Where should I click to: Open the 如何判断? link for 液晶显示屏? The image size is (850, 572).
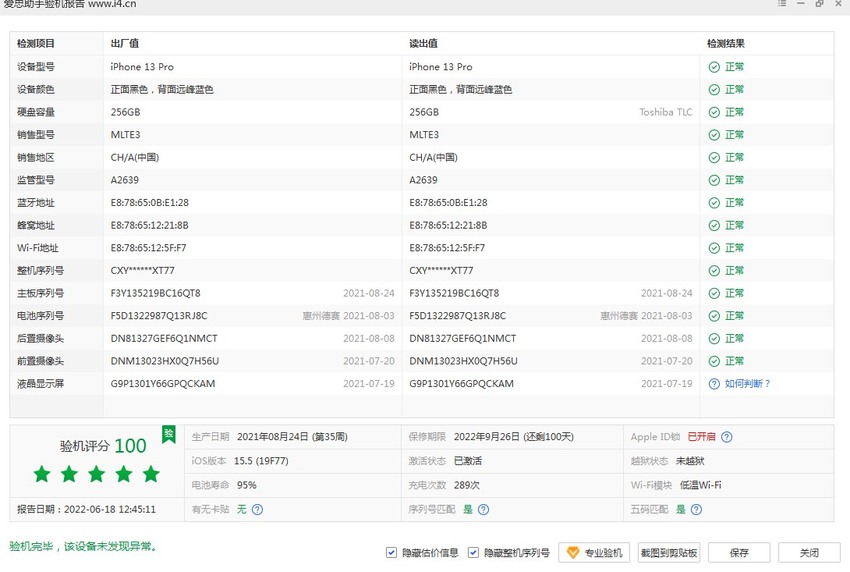click(747, 384)
